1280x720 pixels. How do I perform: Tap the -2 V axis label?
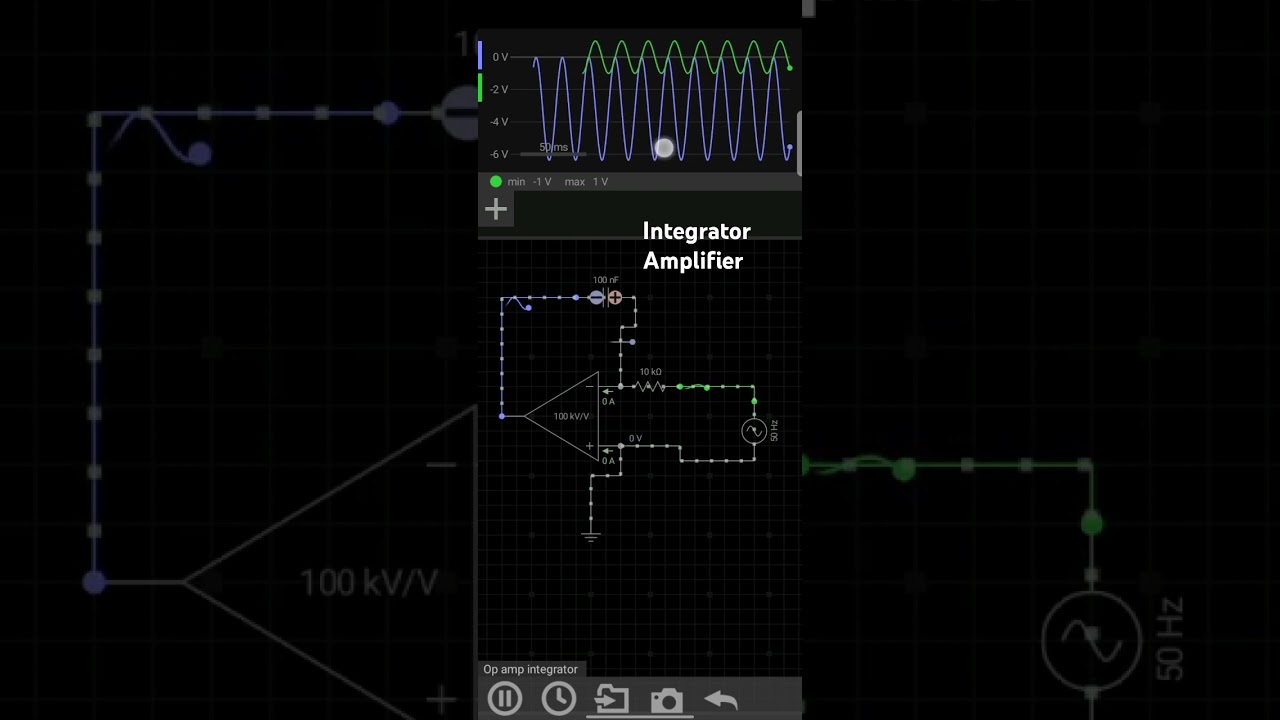tap(498, 90)
